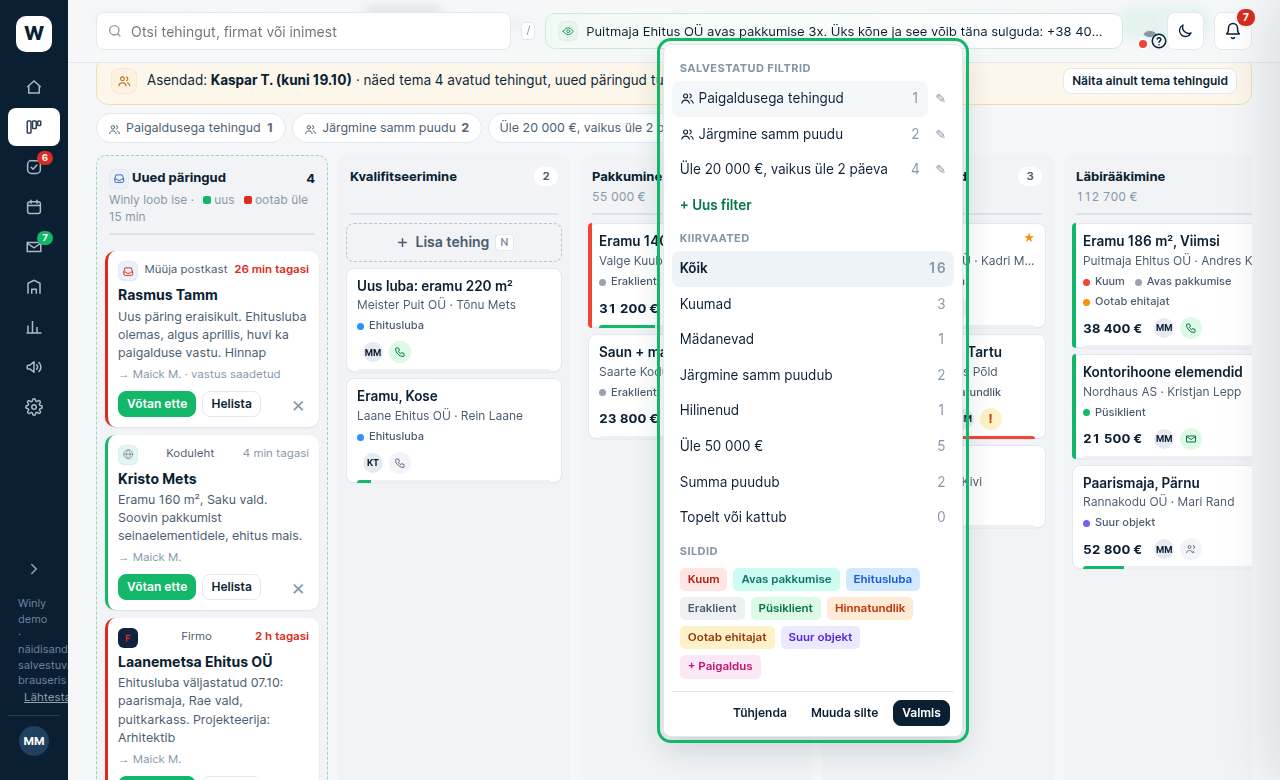Choose the Summa puudub quick view
The height and width of the screenshot is (780, 1280).
click(812, 482)
